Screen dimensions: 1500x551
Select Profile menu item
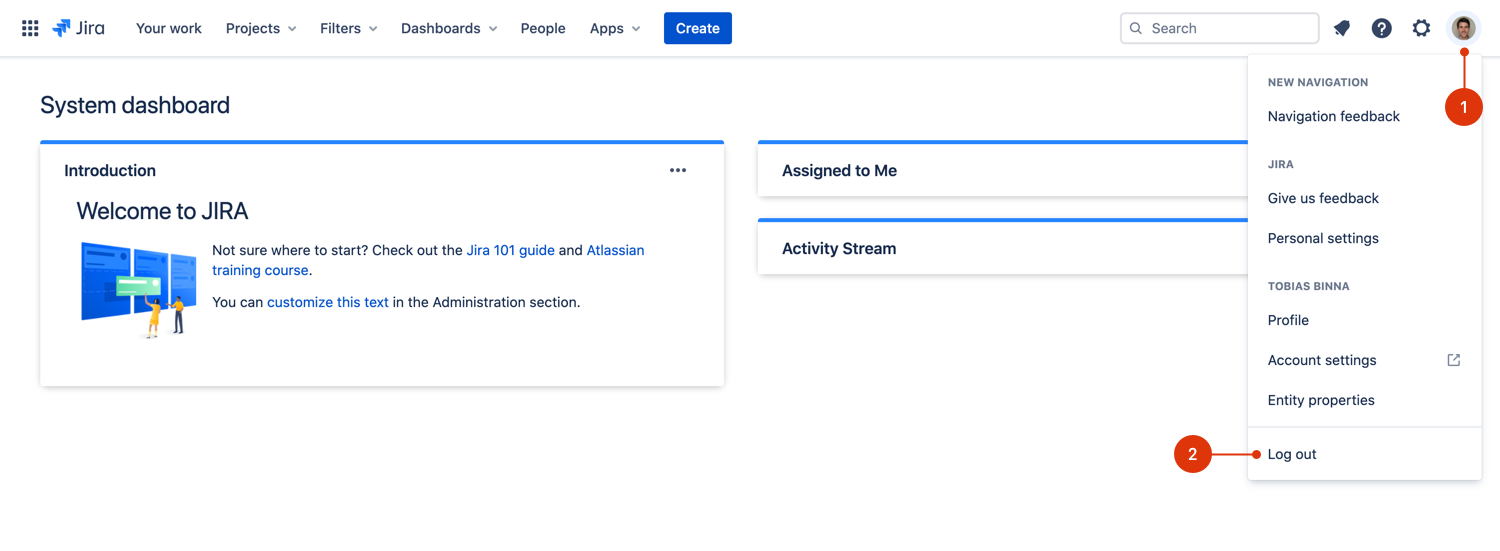pyautogui.click(x=1288, y=320)
